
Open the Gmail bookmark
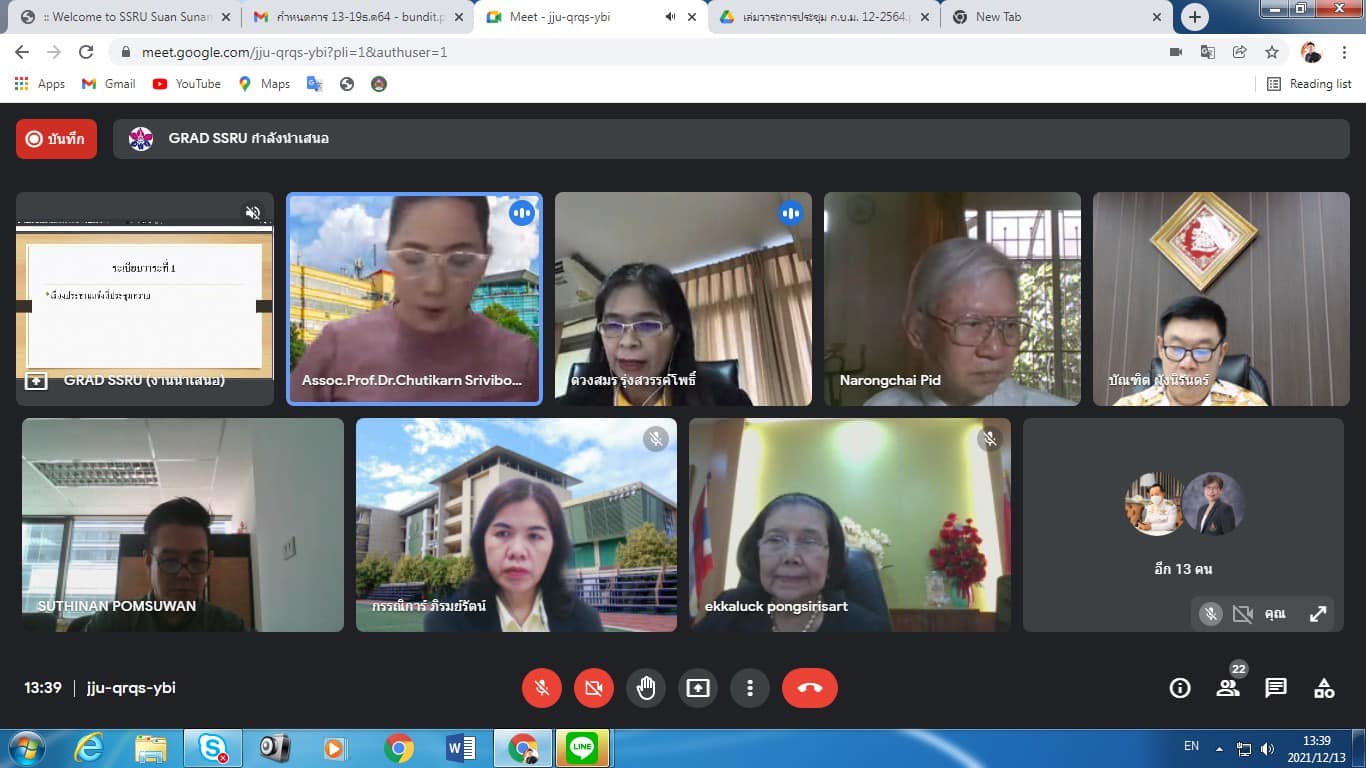[x=108, y=84]
